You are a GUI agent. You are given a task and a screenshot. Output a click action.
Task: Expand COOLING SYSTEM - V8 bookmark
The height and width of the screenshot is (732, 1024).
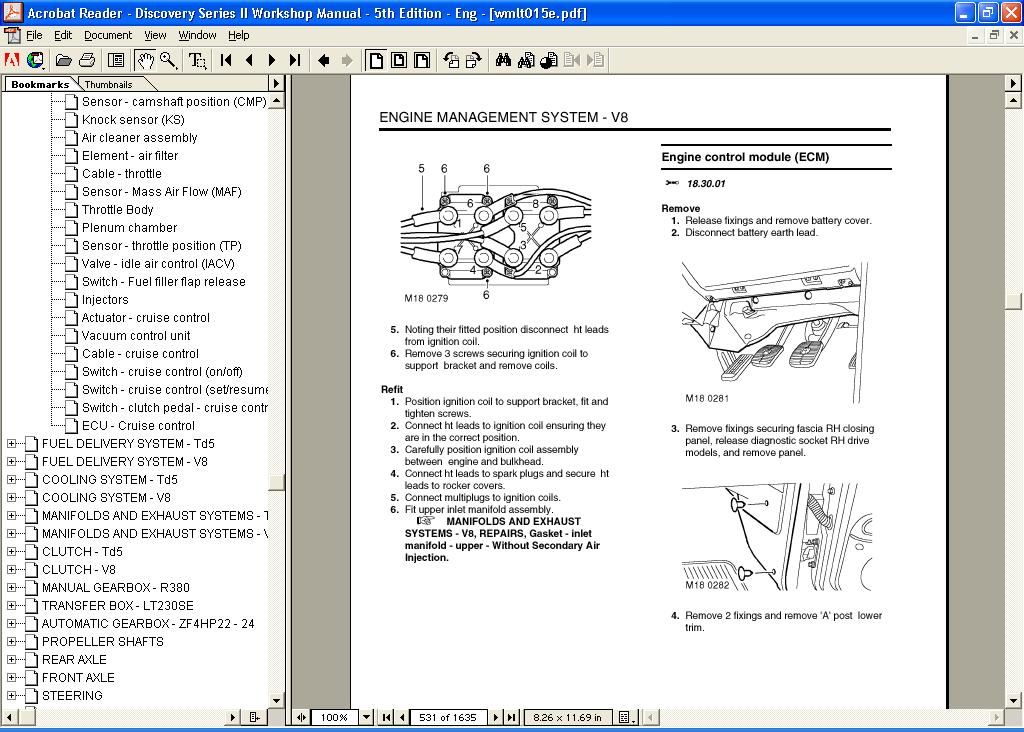(x=11, y=498)
